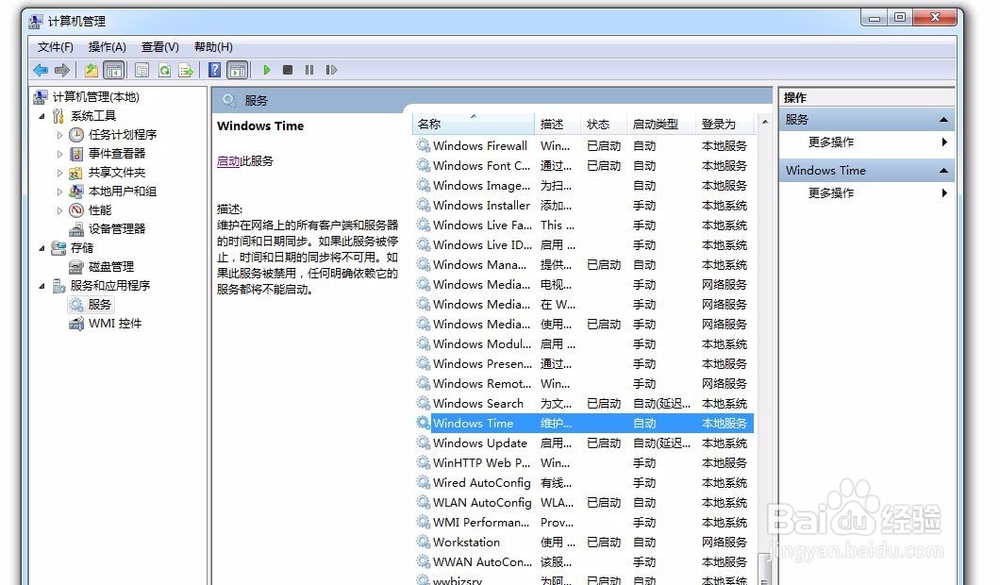Viewport: 1000px width, 585px height.
Task: Select 服务 node in the tree
Action: pos(99,304)
